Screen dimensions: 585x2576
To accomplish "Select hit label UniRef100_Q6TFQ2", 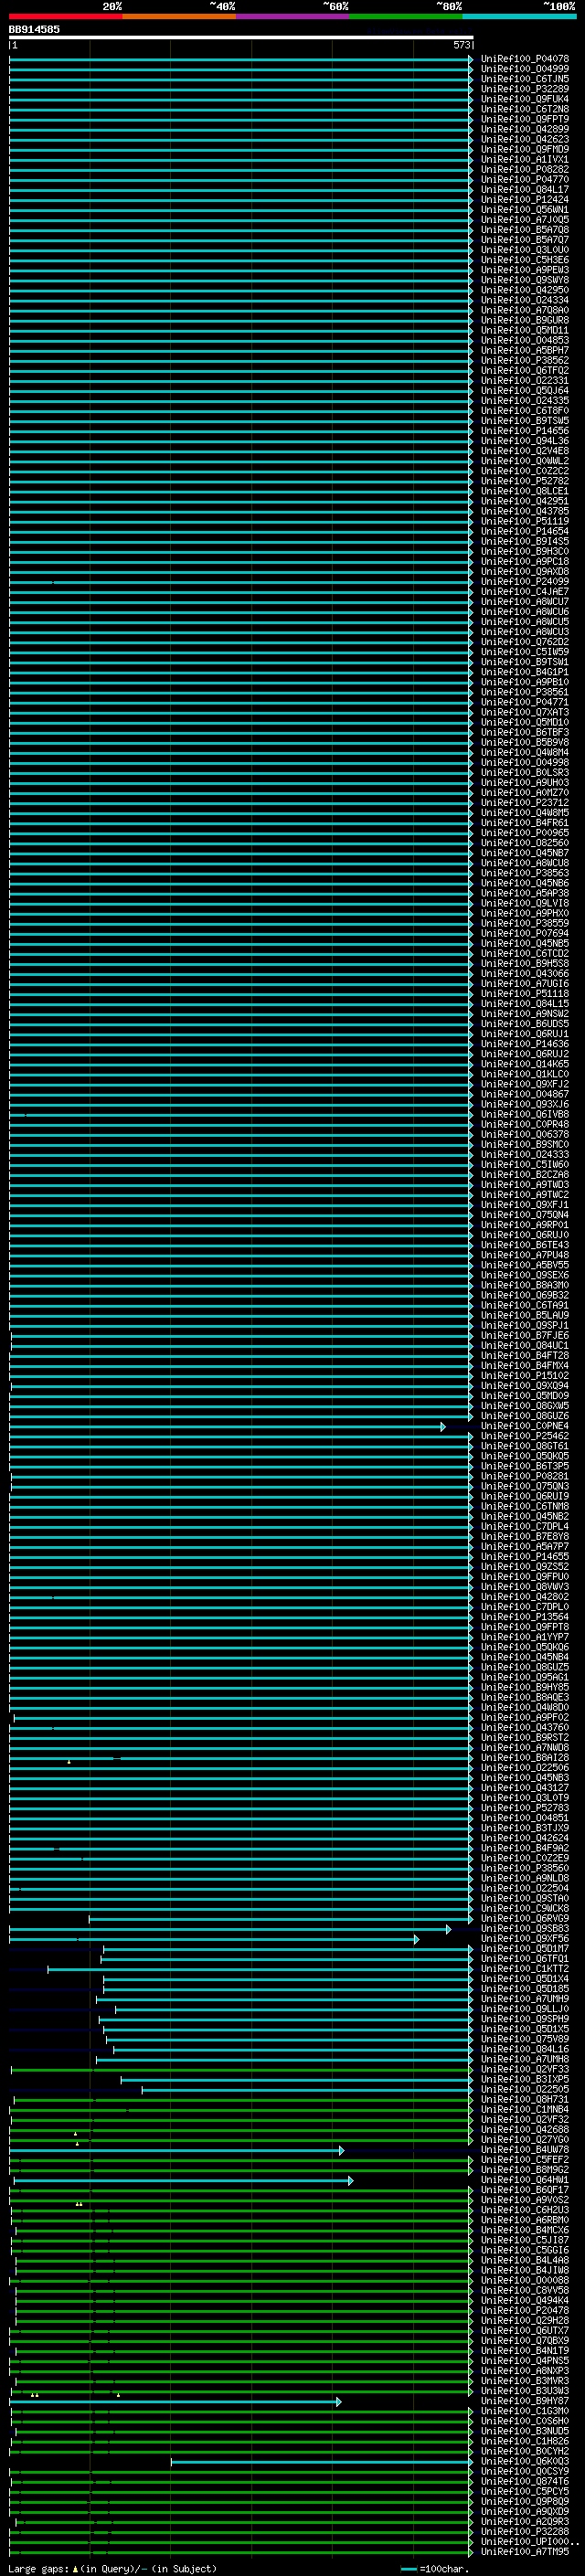I will pos(525,370).
